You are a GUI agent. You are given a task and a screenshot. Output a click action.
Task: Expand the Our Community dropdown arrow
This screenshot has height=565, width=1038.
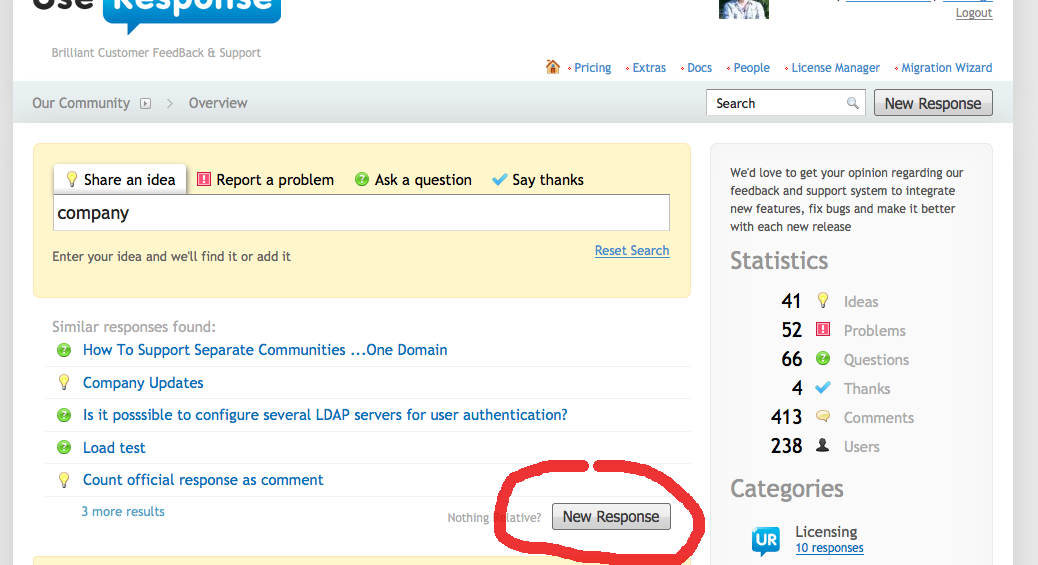coord(145,103)
